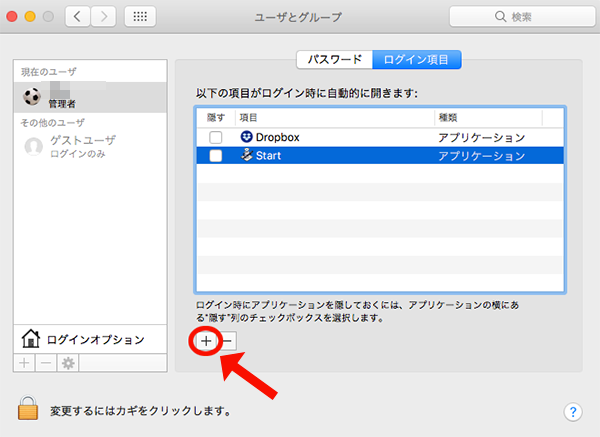Click the lock to make changes

[28, 408]
